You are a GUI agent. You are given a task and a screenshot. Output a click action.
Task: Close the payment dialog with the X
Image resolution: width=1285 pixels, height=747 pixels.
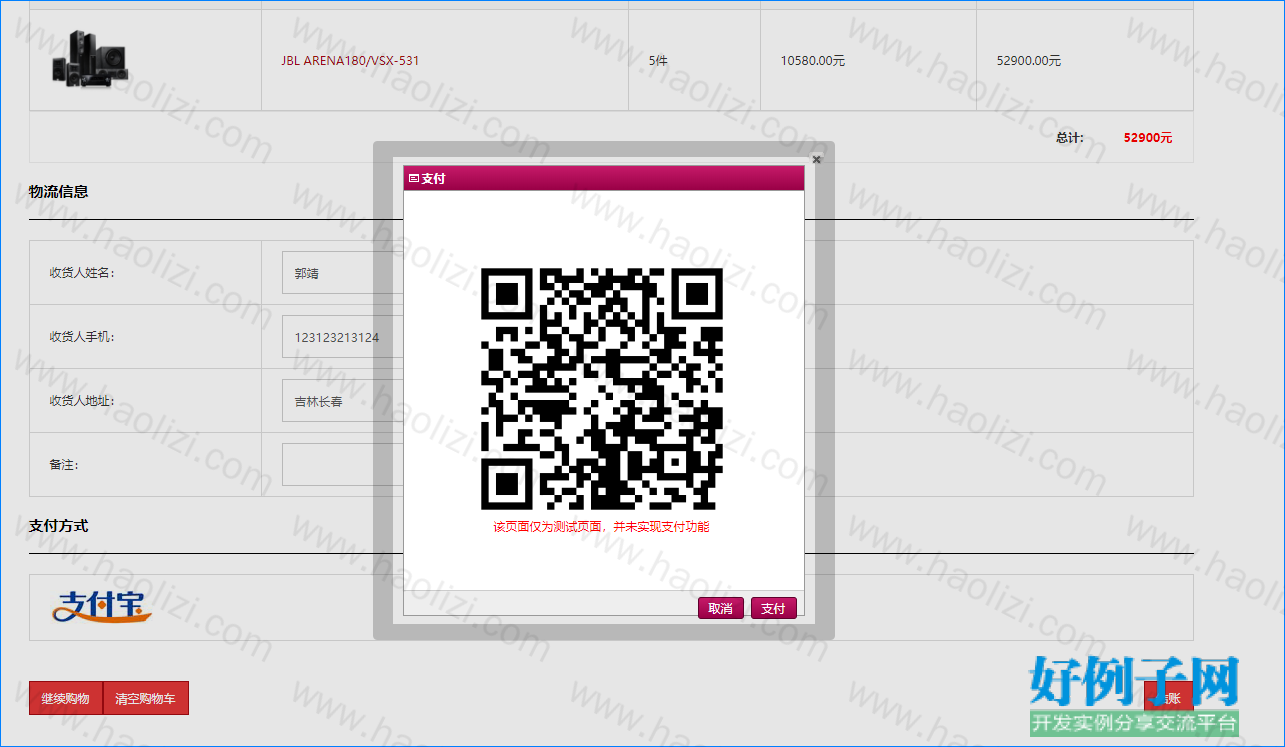coord(817,159)
